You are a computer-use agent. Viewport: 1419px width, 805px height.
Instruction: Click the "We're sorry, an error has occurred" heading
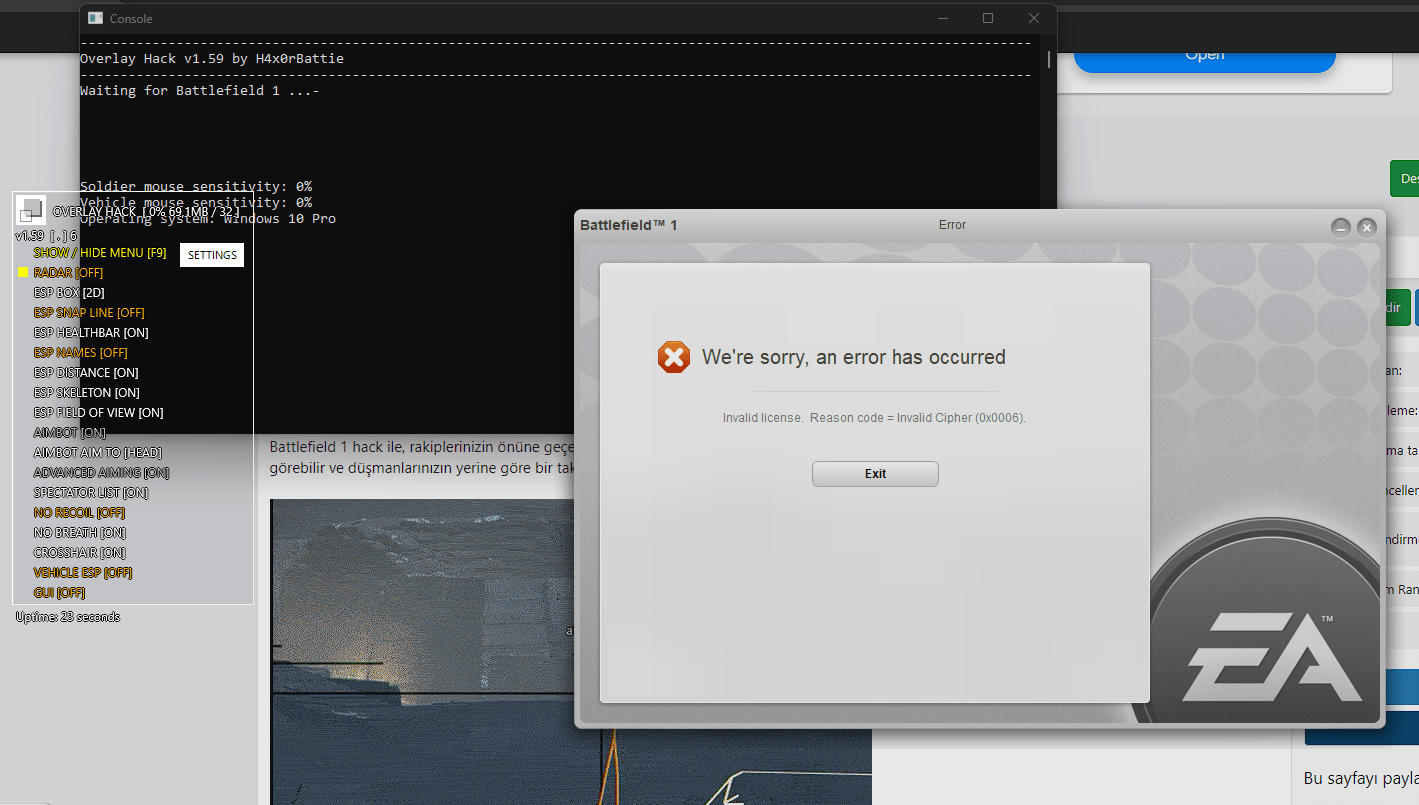(x=854, y=357)
